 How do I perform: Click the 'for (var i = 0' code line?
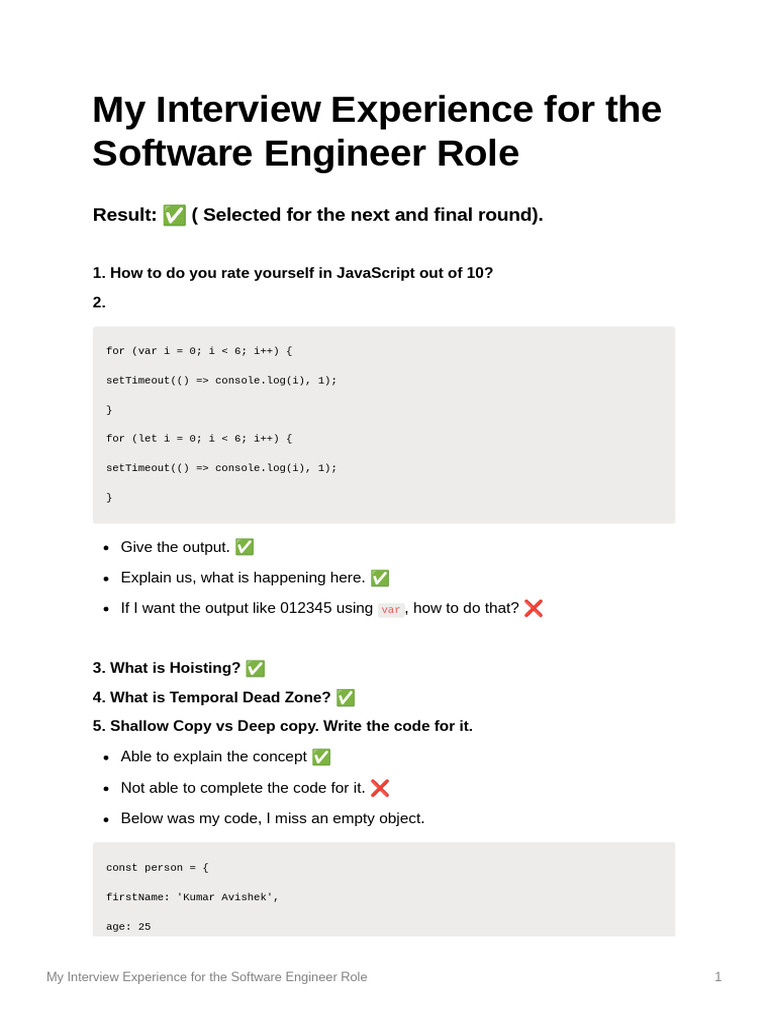pos(199,351)
